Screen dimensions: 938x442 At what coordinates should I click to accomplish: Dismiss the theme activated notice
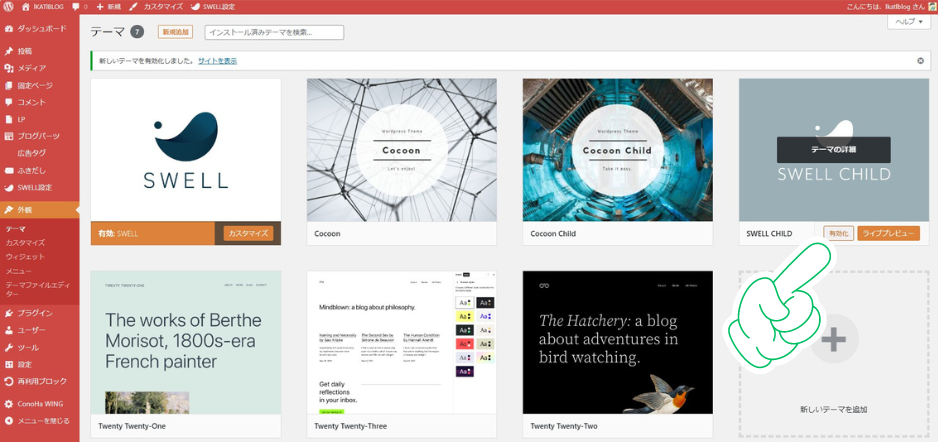(x=921, y=60)
